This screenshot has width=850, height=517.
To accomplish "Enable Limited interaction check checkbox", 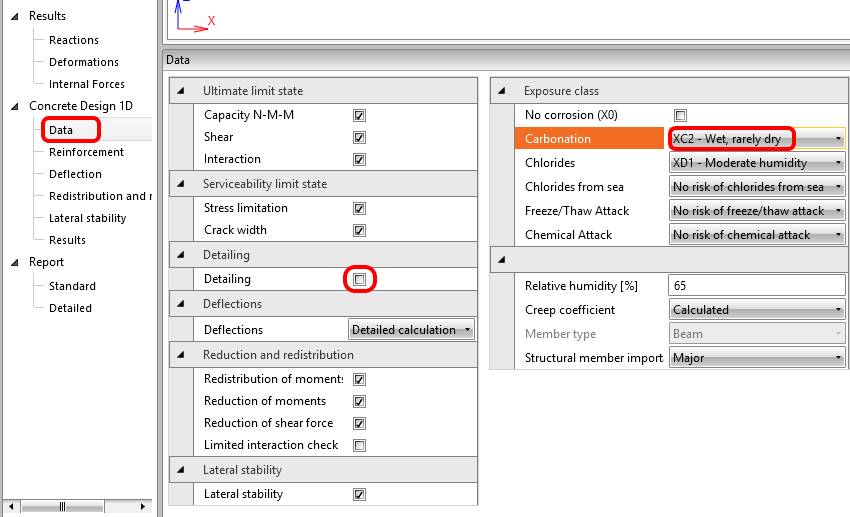I will 359,445.
